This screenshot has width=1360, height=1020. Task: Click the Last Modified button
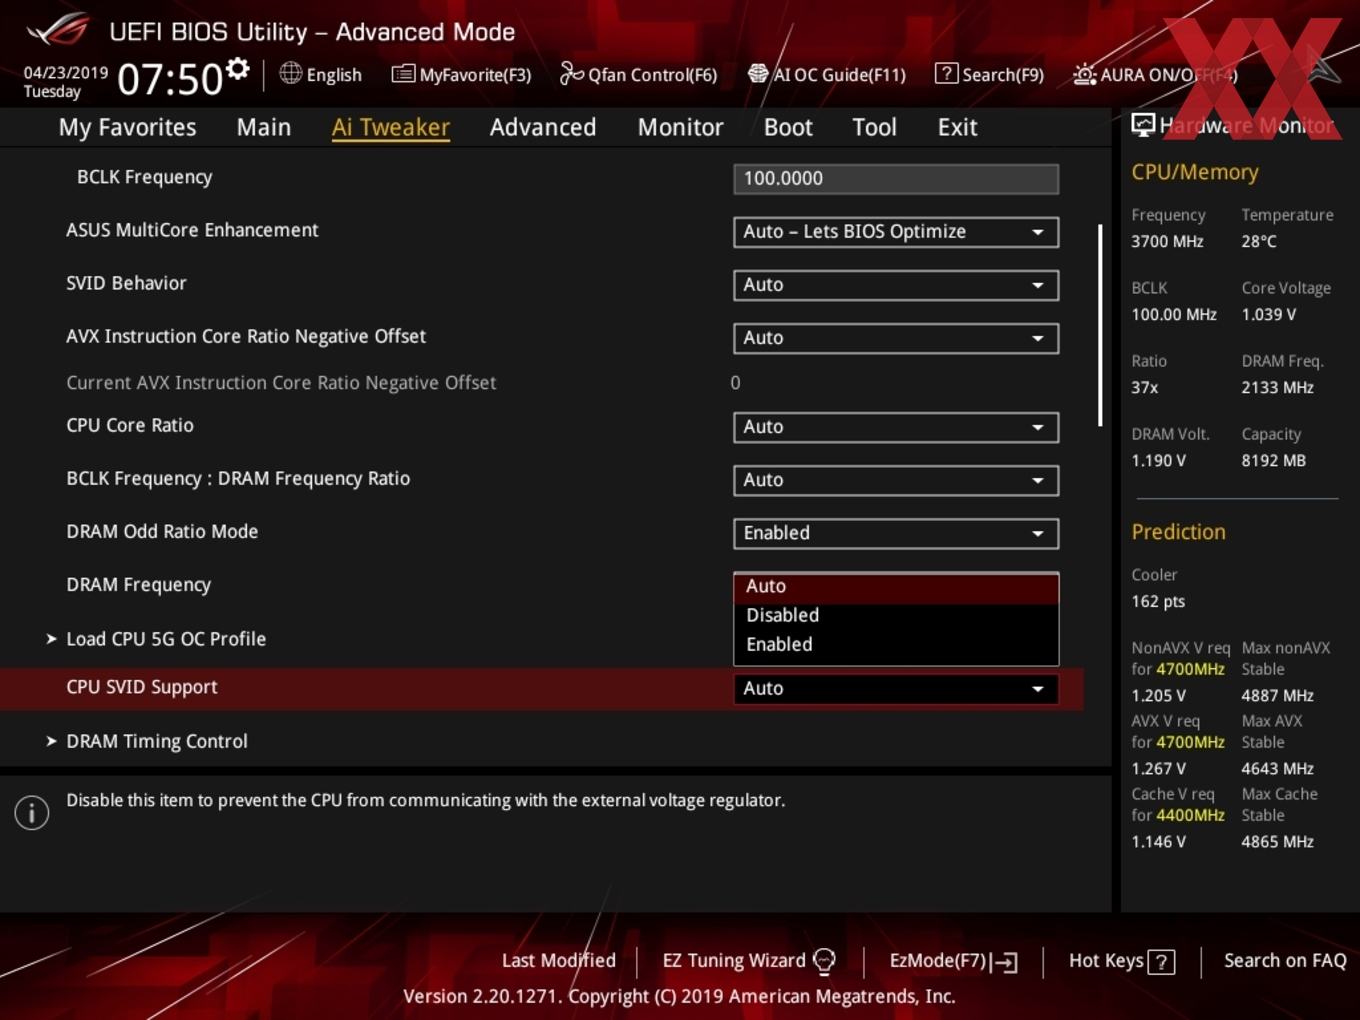coord(559,961)
